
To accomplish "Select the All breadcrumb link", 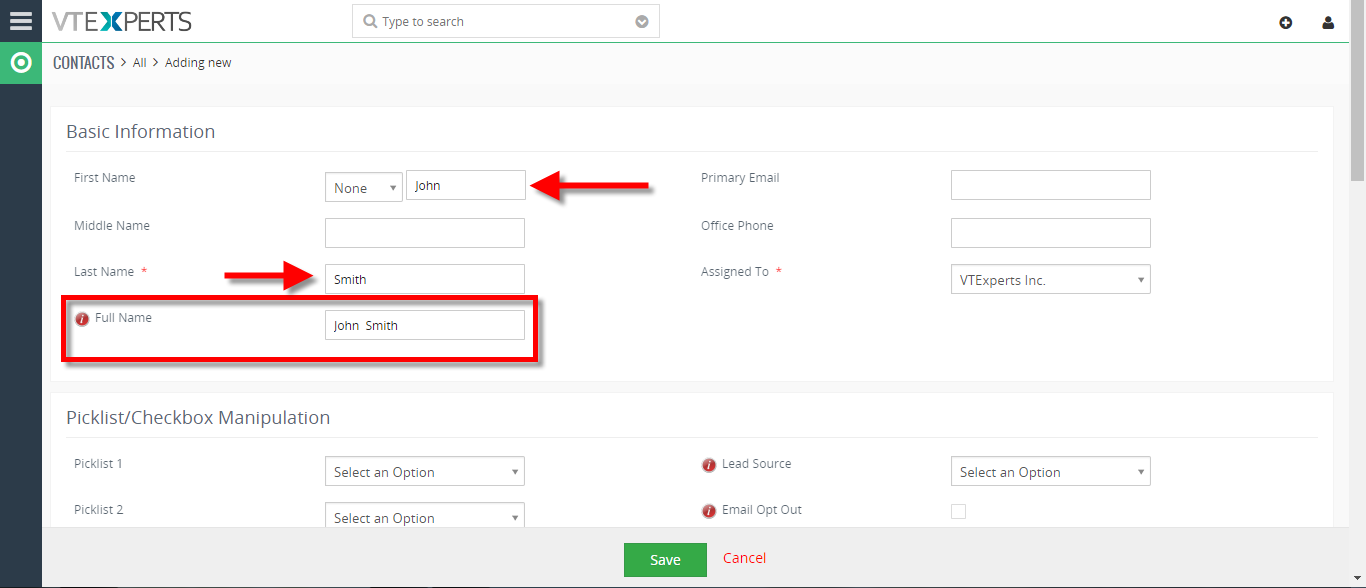I will (140, 62).
